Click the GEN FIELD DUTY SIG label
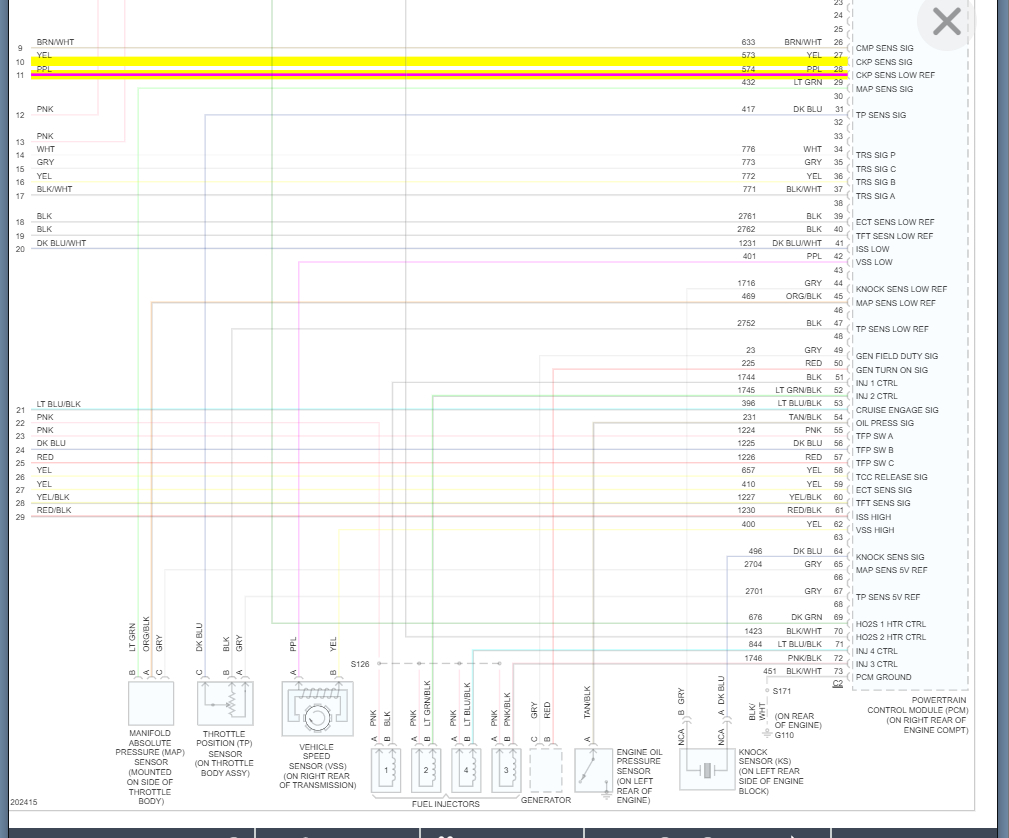 click(896, 356)
